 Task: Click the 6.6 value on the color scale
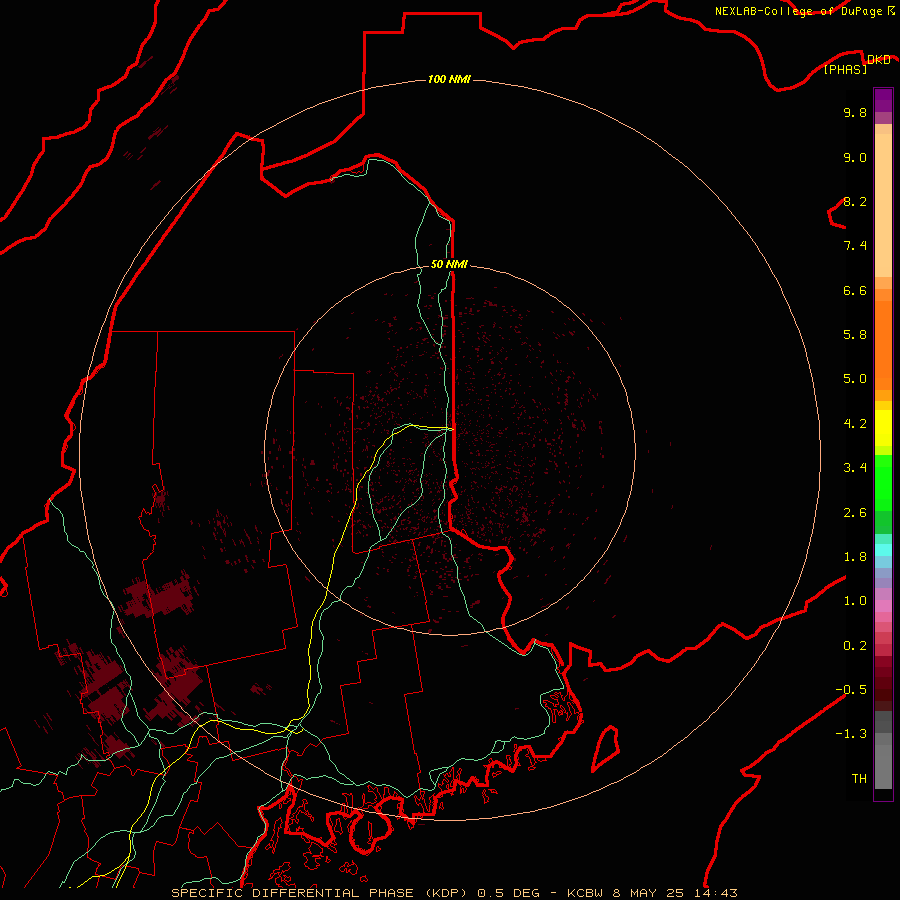855,290
